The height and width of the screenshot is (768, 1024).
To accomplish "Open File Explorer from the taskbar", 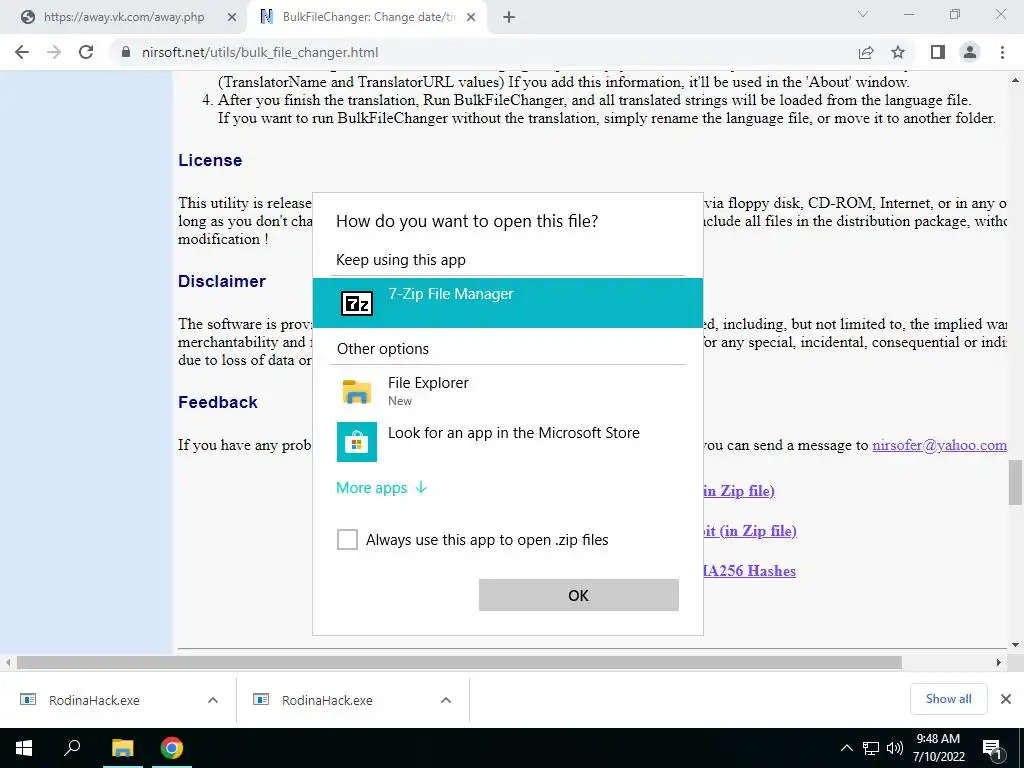I will point(122,748).
